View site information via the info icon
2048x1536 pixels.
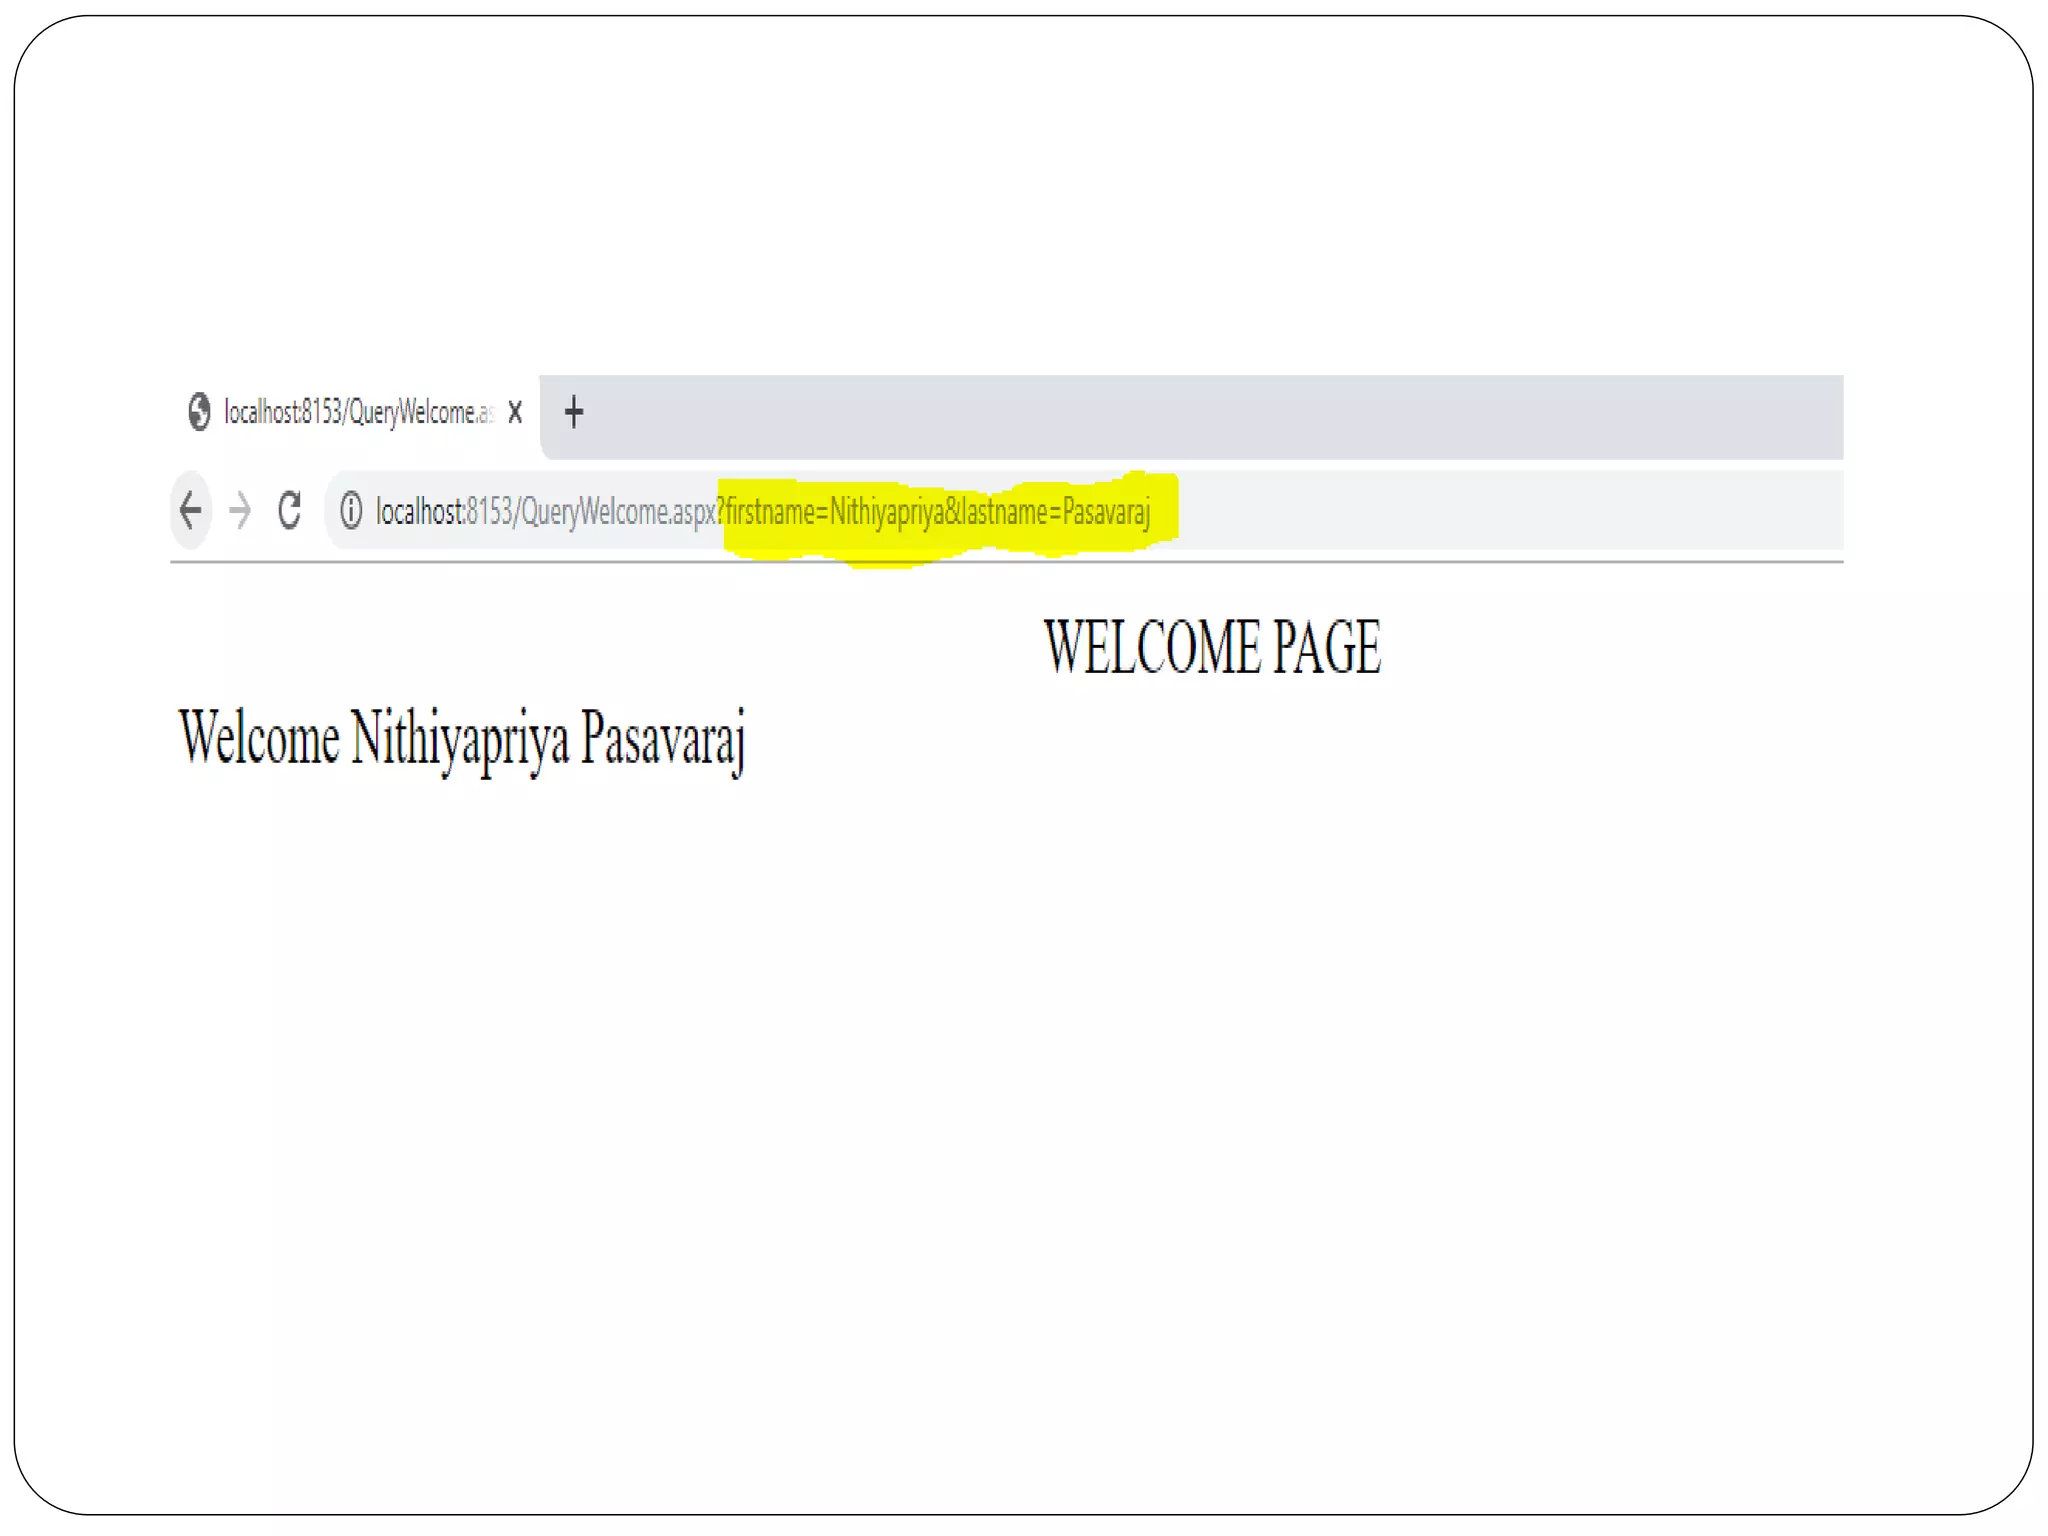pos(351,511)
